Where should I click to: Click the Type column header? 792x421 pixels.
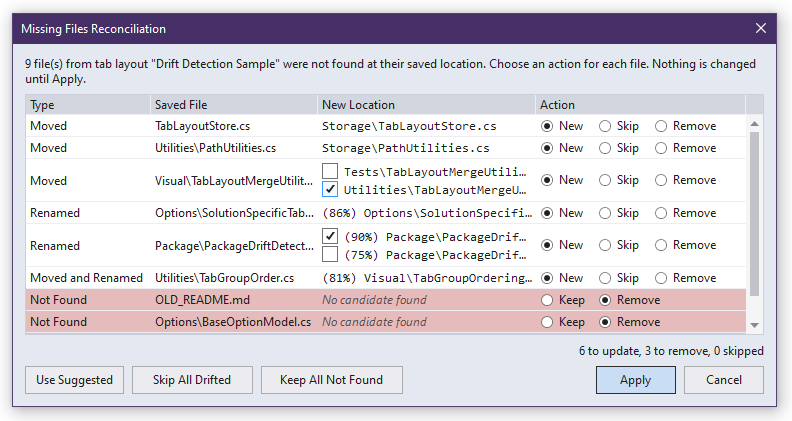click(88, 105)
